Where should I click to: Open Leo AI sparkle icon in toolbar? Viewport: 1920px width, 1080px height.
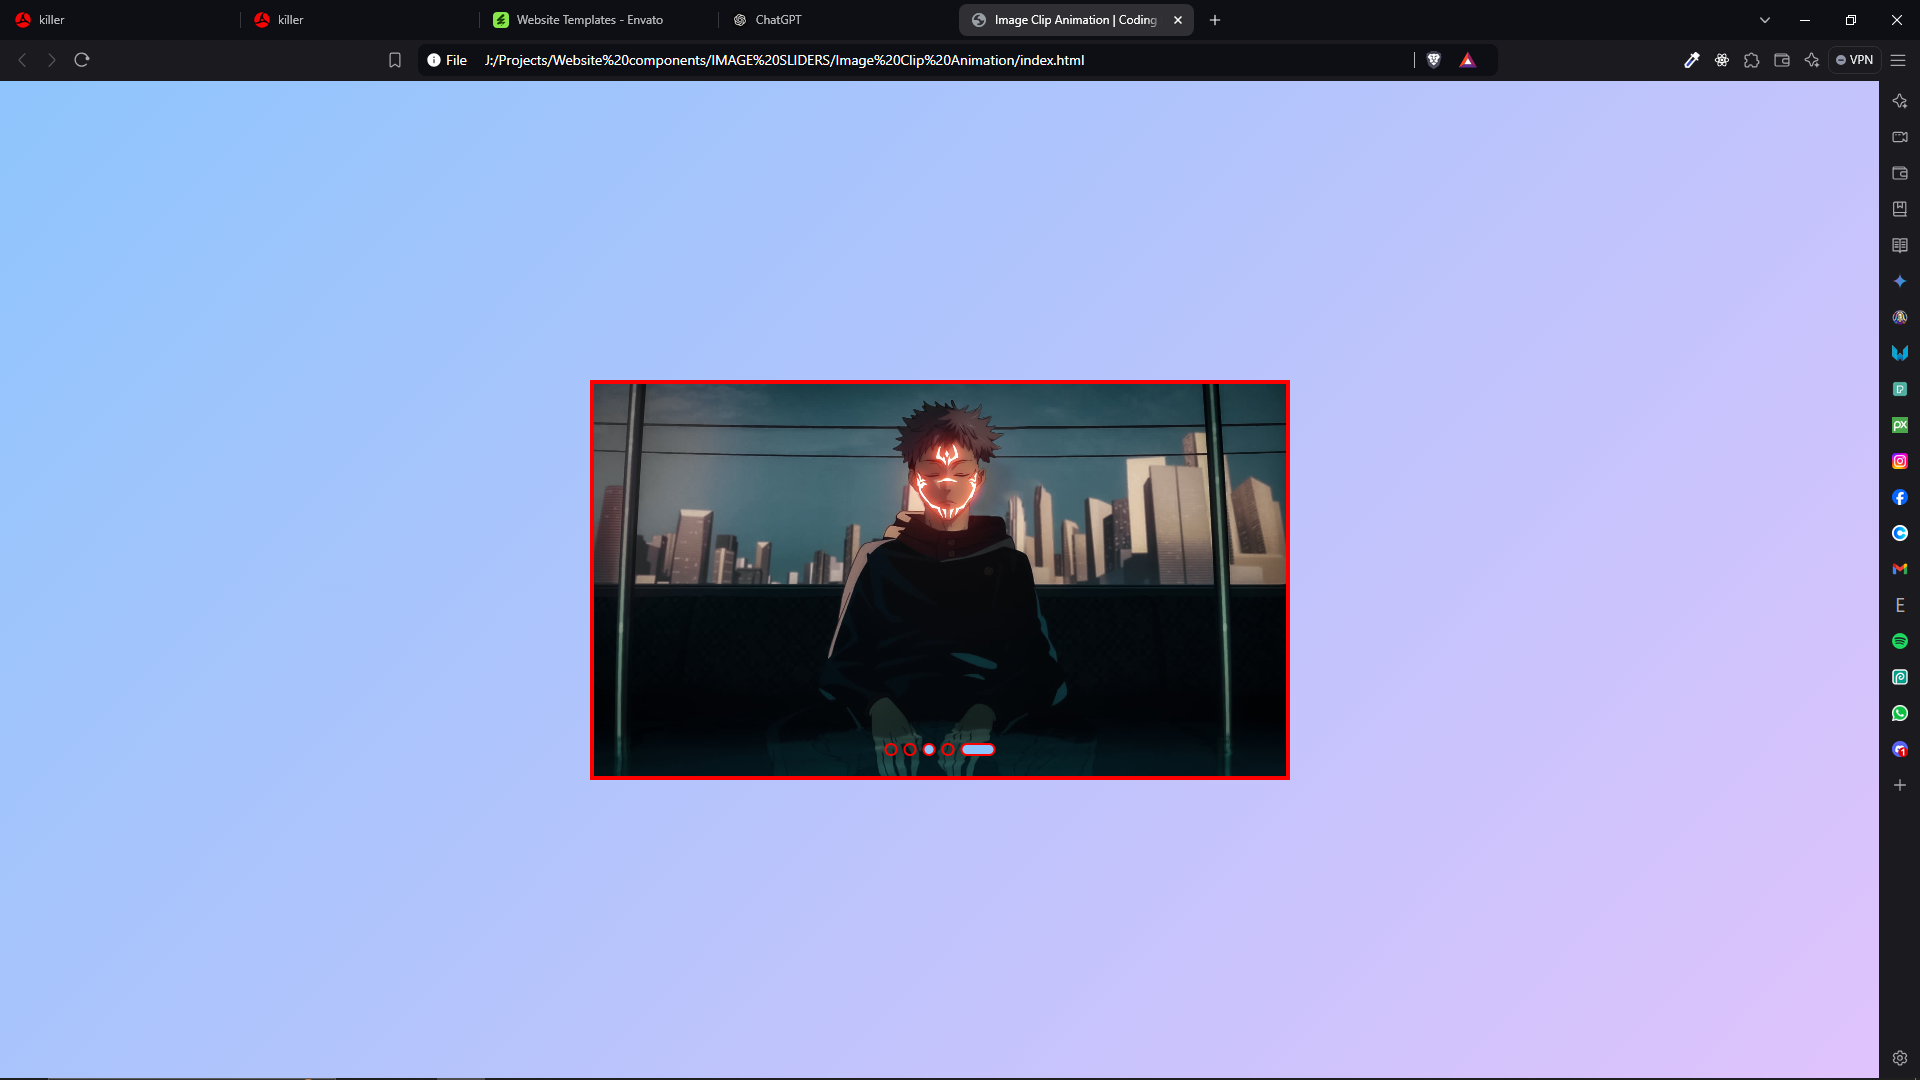(1812, 60)
